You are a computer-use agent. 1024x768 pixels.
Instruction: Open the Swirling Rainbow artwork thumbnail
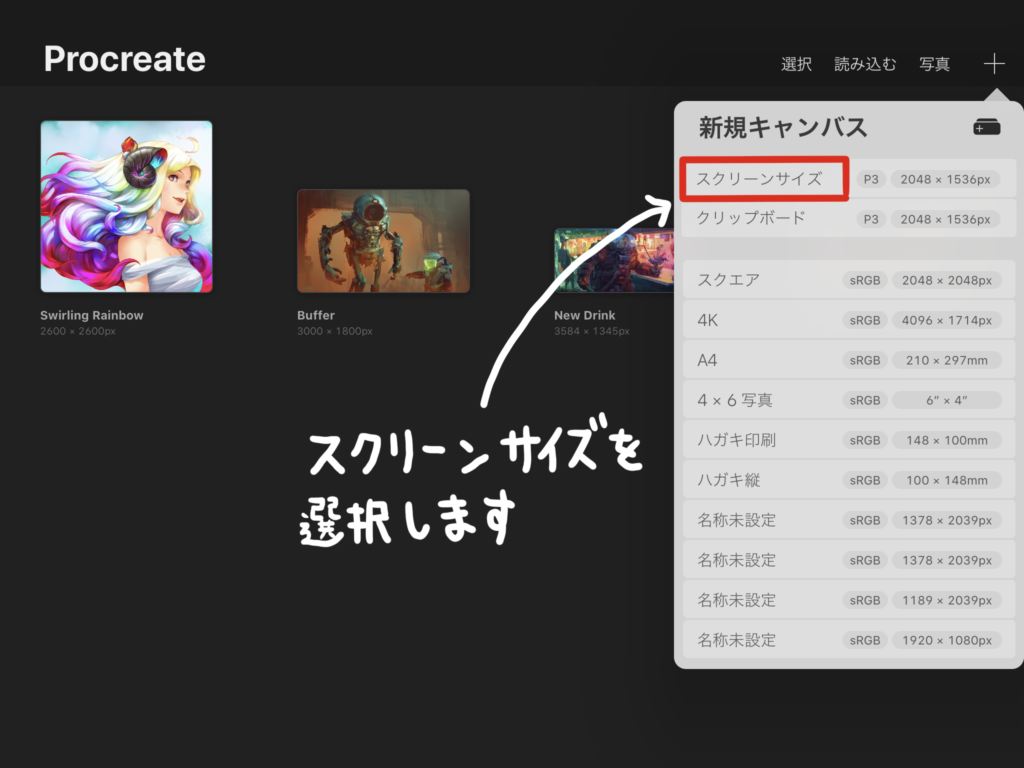[126, 206]
